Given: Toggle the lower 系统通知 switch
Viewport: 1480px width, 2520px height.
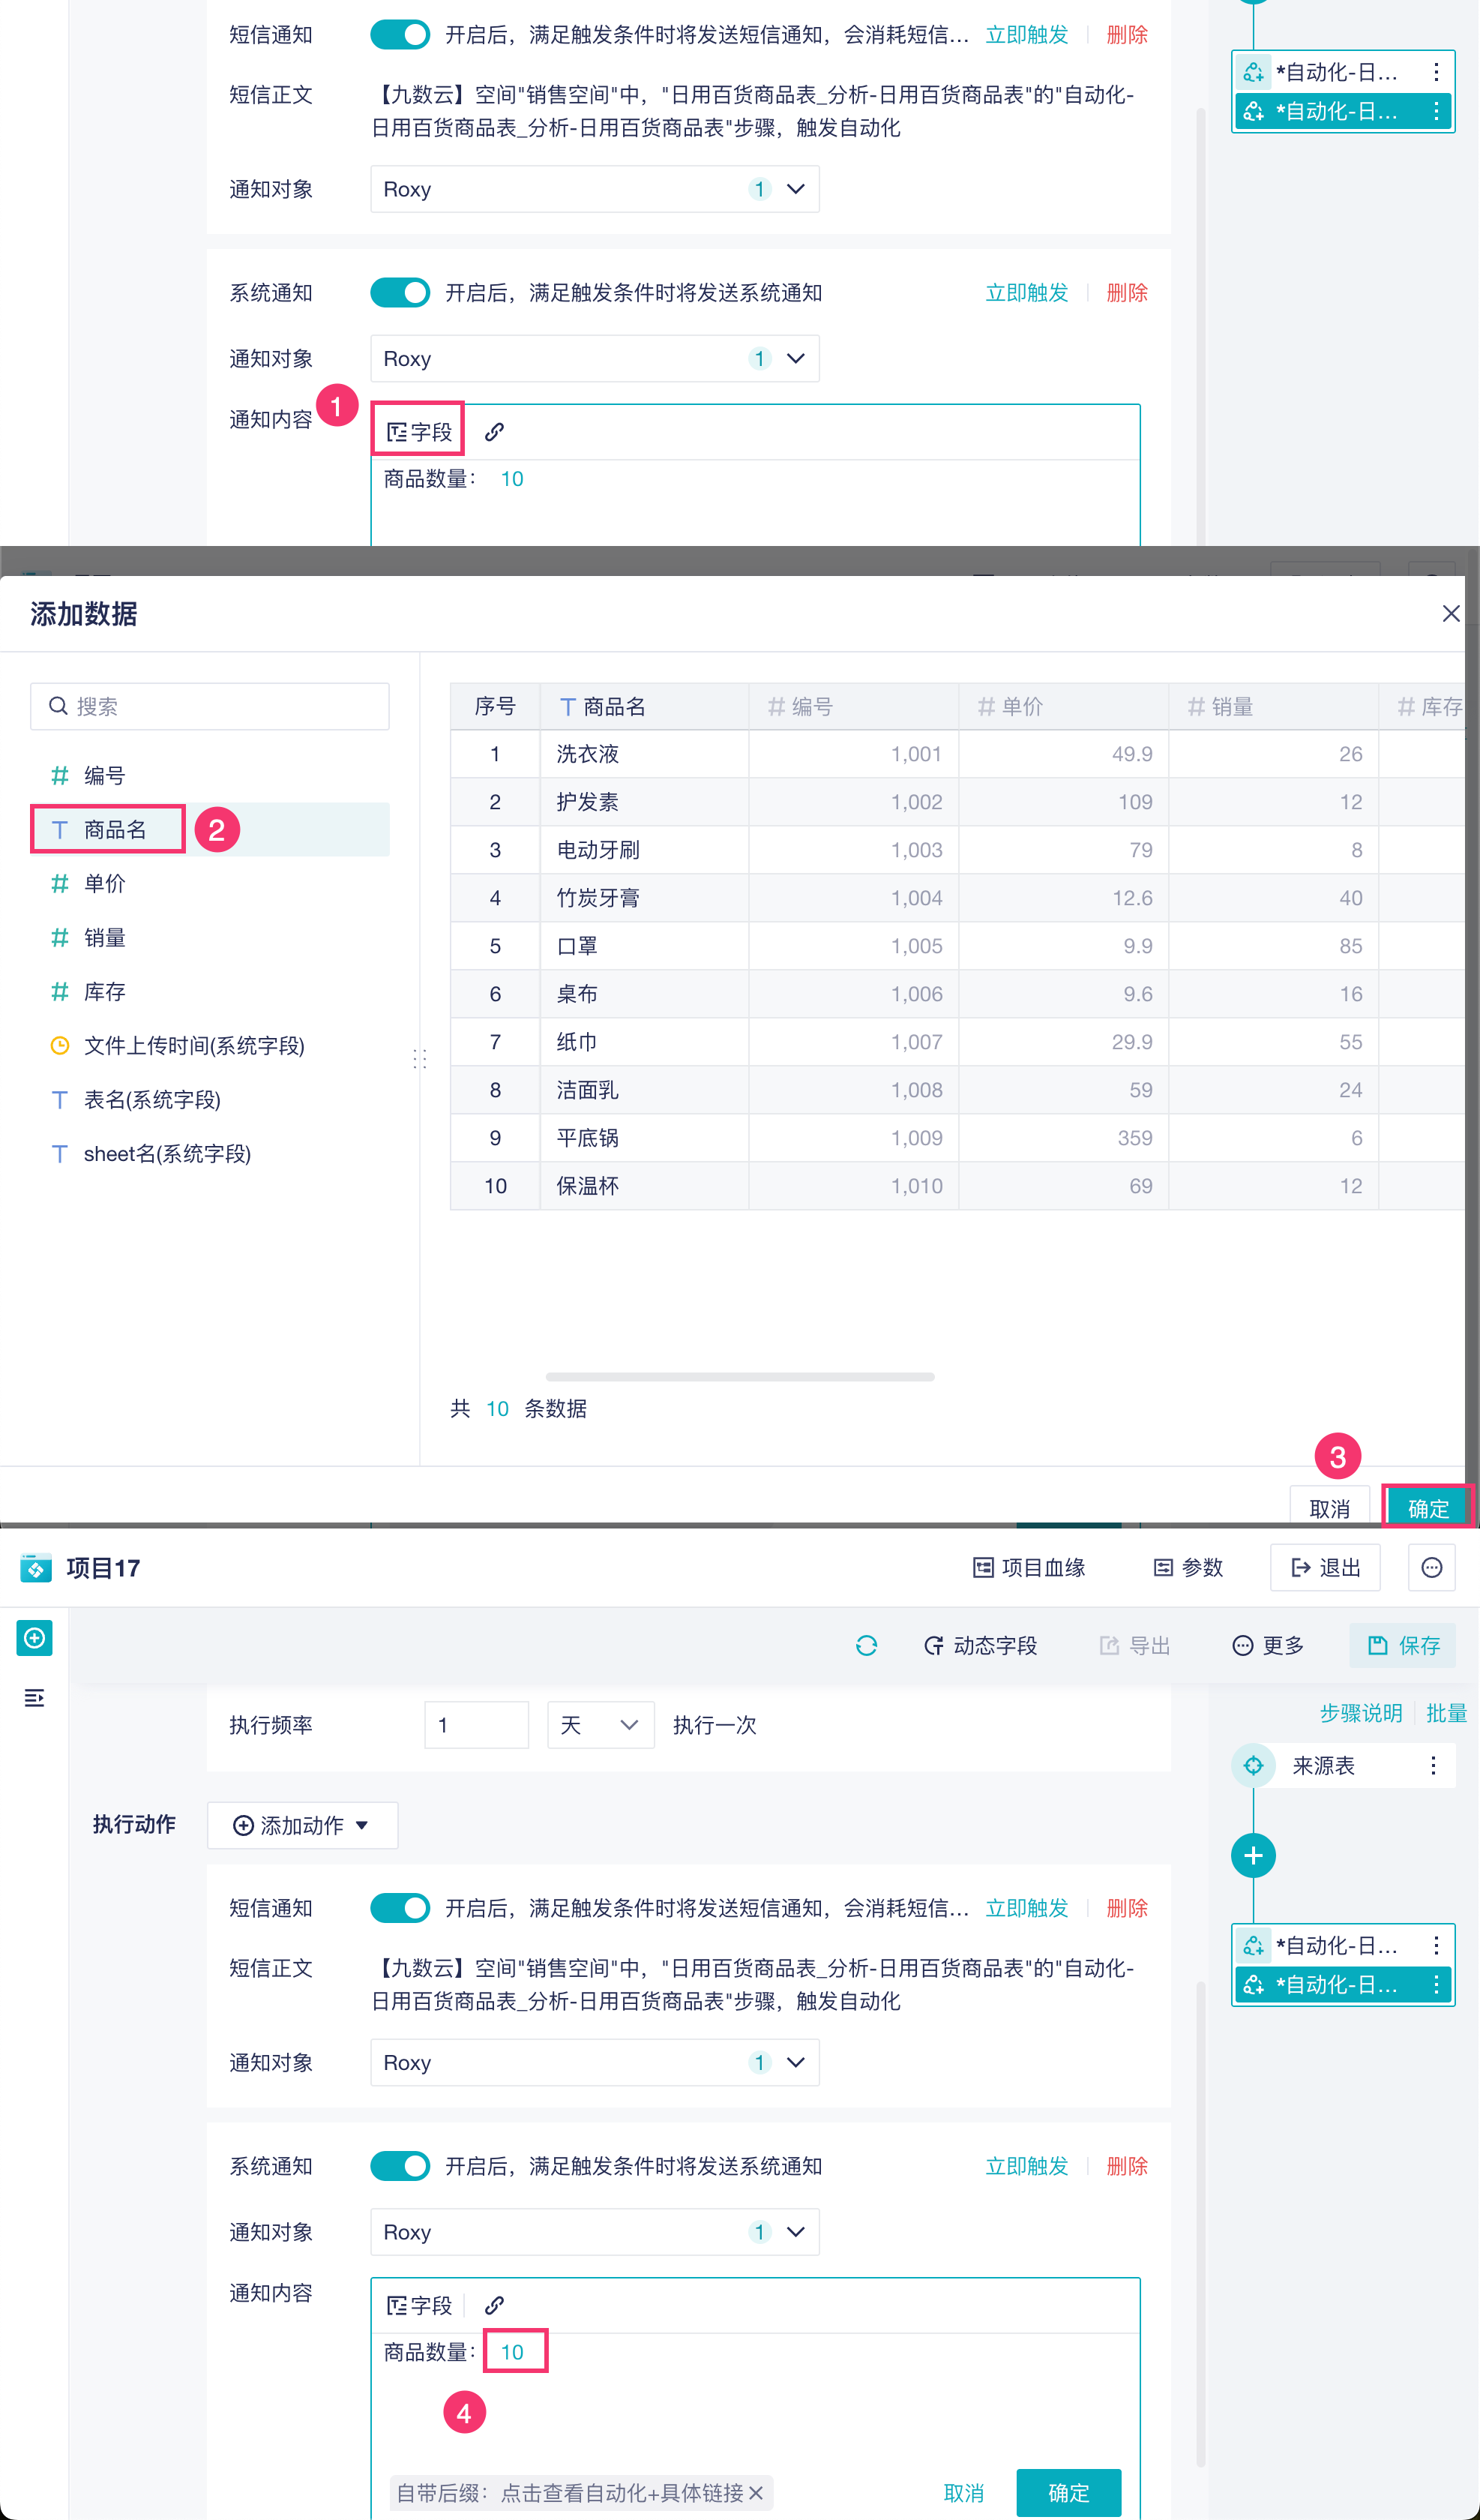Looking at the screenshot, I should (x=400, y=2166).
